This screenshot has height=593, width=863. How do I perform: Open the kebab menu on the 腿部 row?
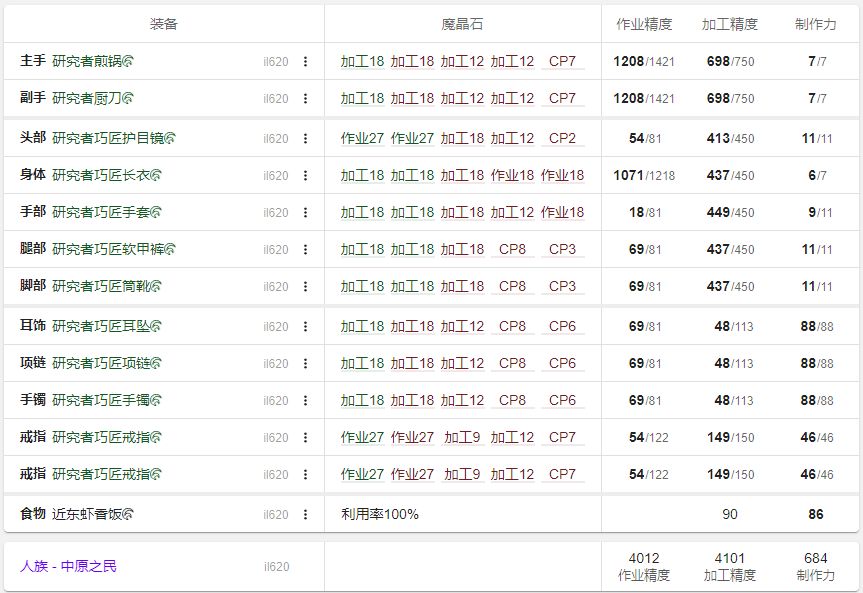(x=306, y=249)
